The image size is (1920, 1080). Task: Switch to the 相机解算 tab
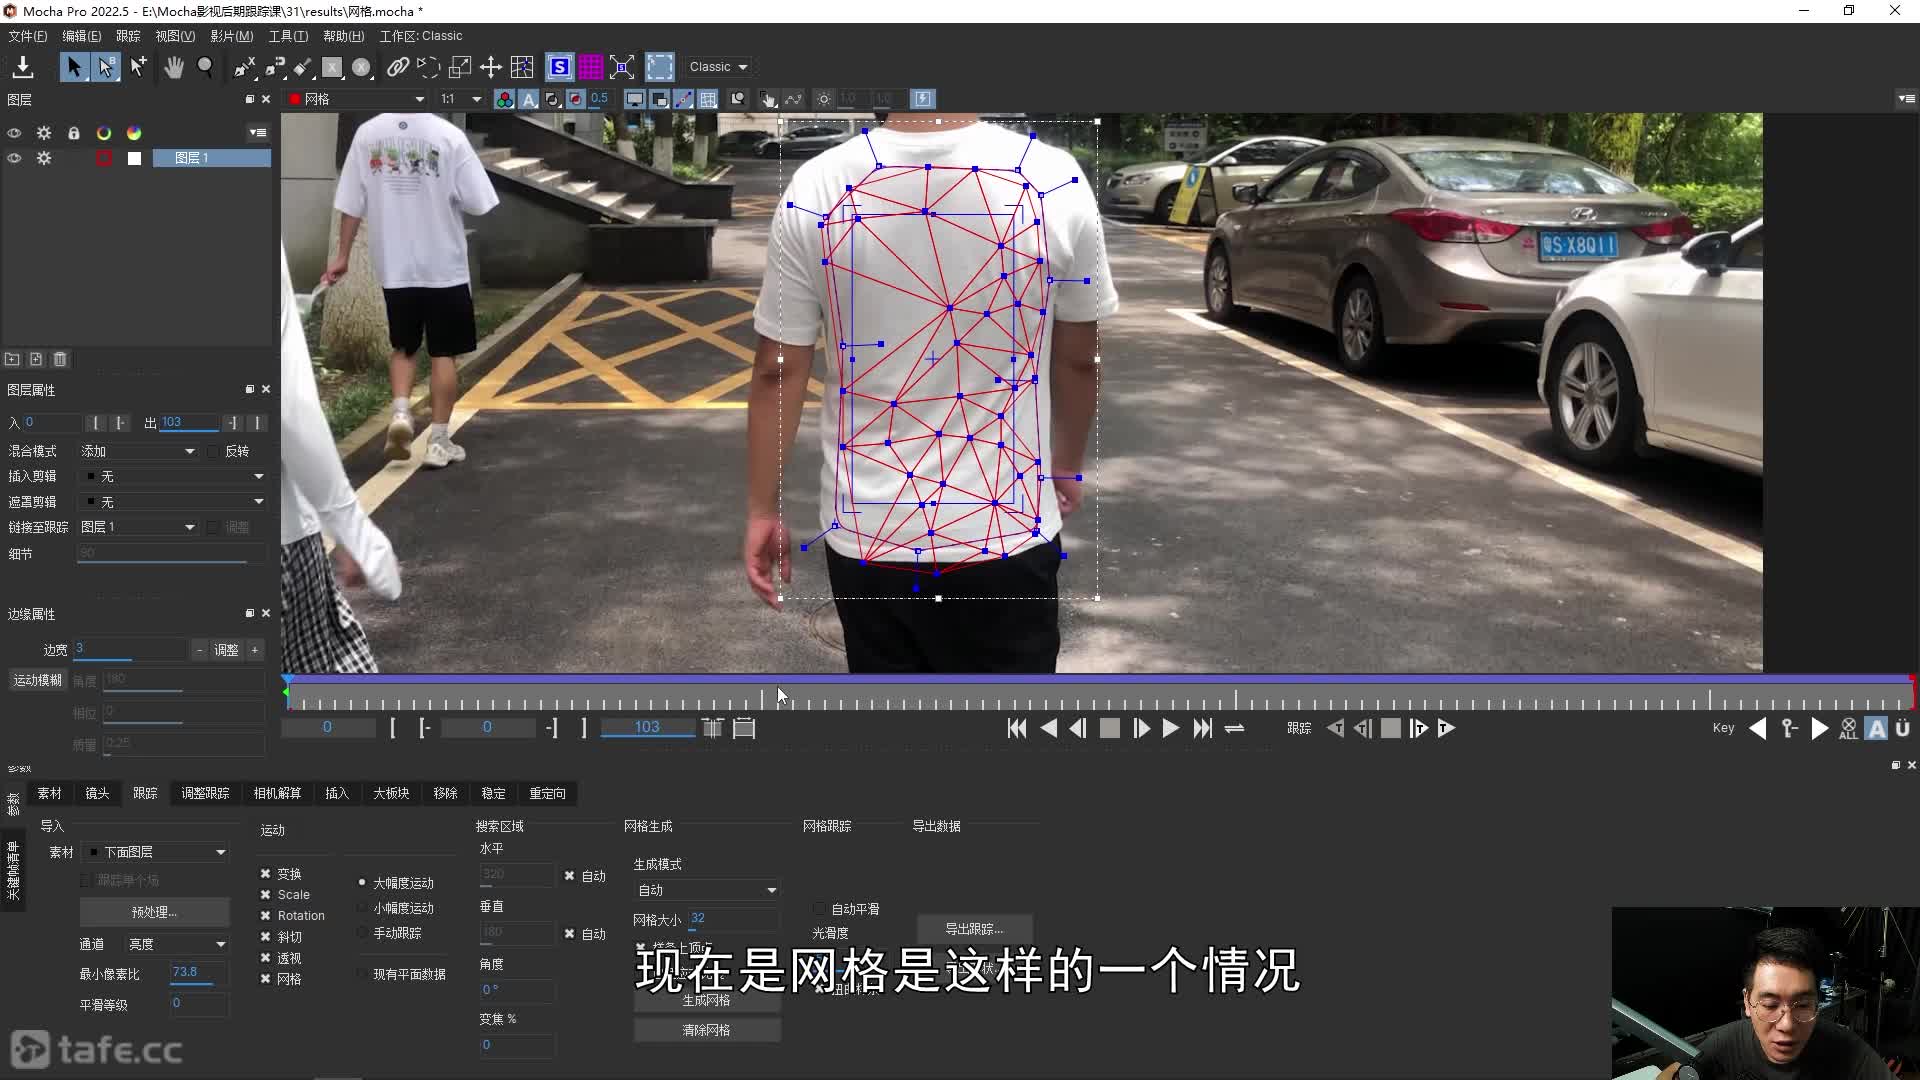click(277, 793)
